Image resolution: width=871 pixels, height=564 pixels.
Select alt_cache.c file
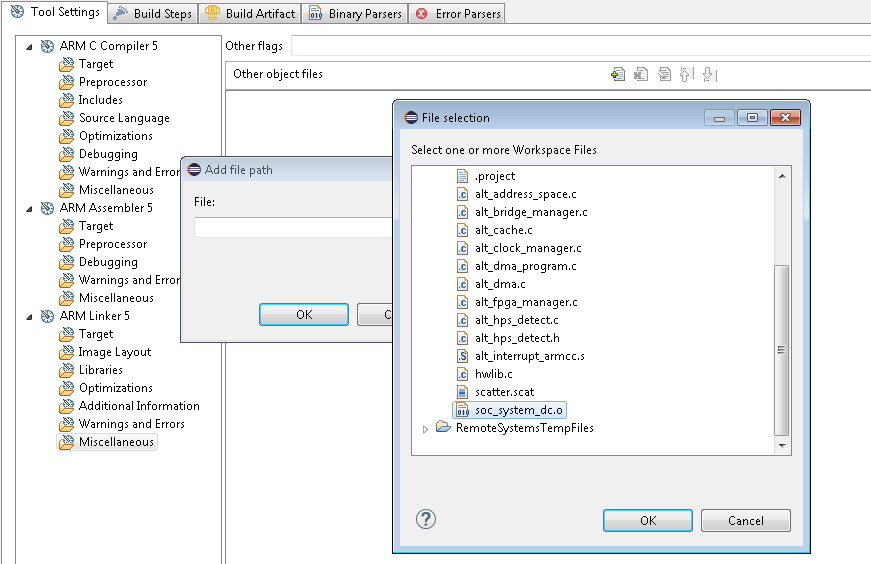(x=503, y=230)
